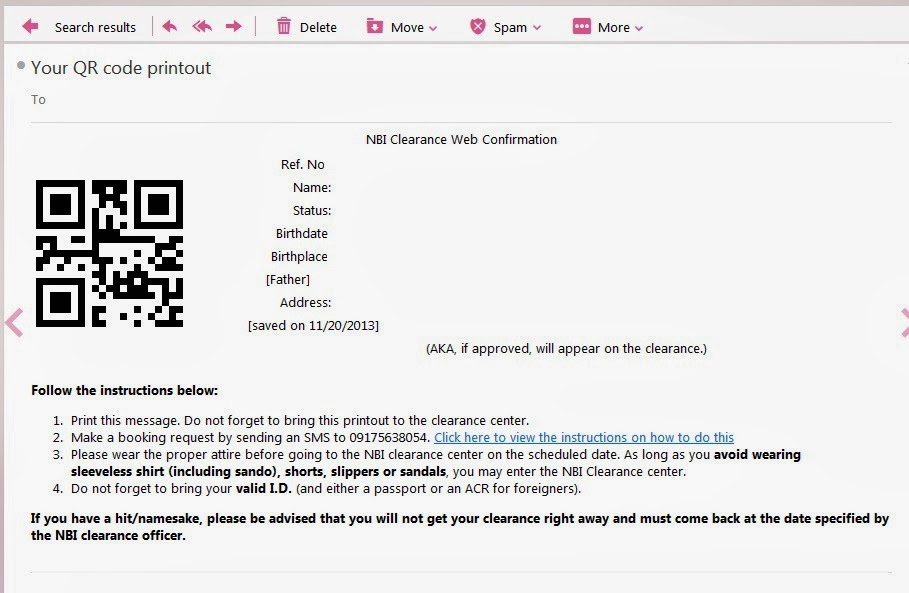Viewport: 909px width, 593px height.
Task: Click the Move folder icon
Action: tap(375, 26)
